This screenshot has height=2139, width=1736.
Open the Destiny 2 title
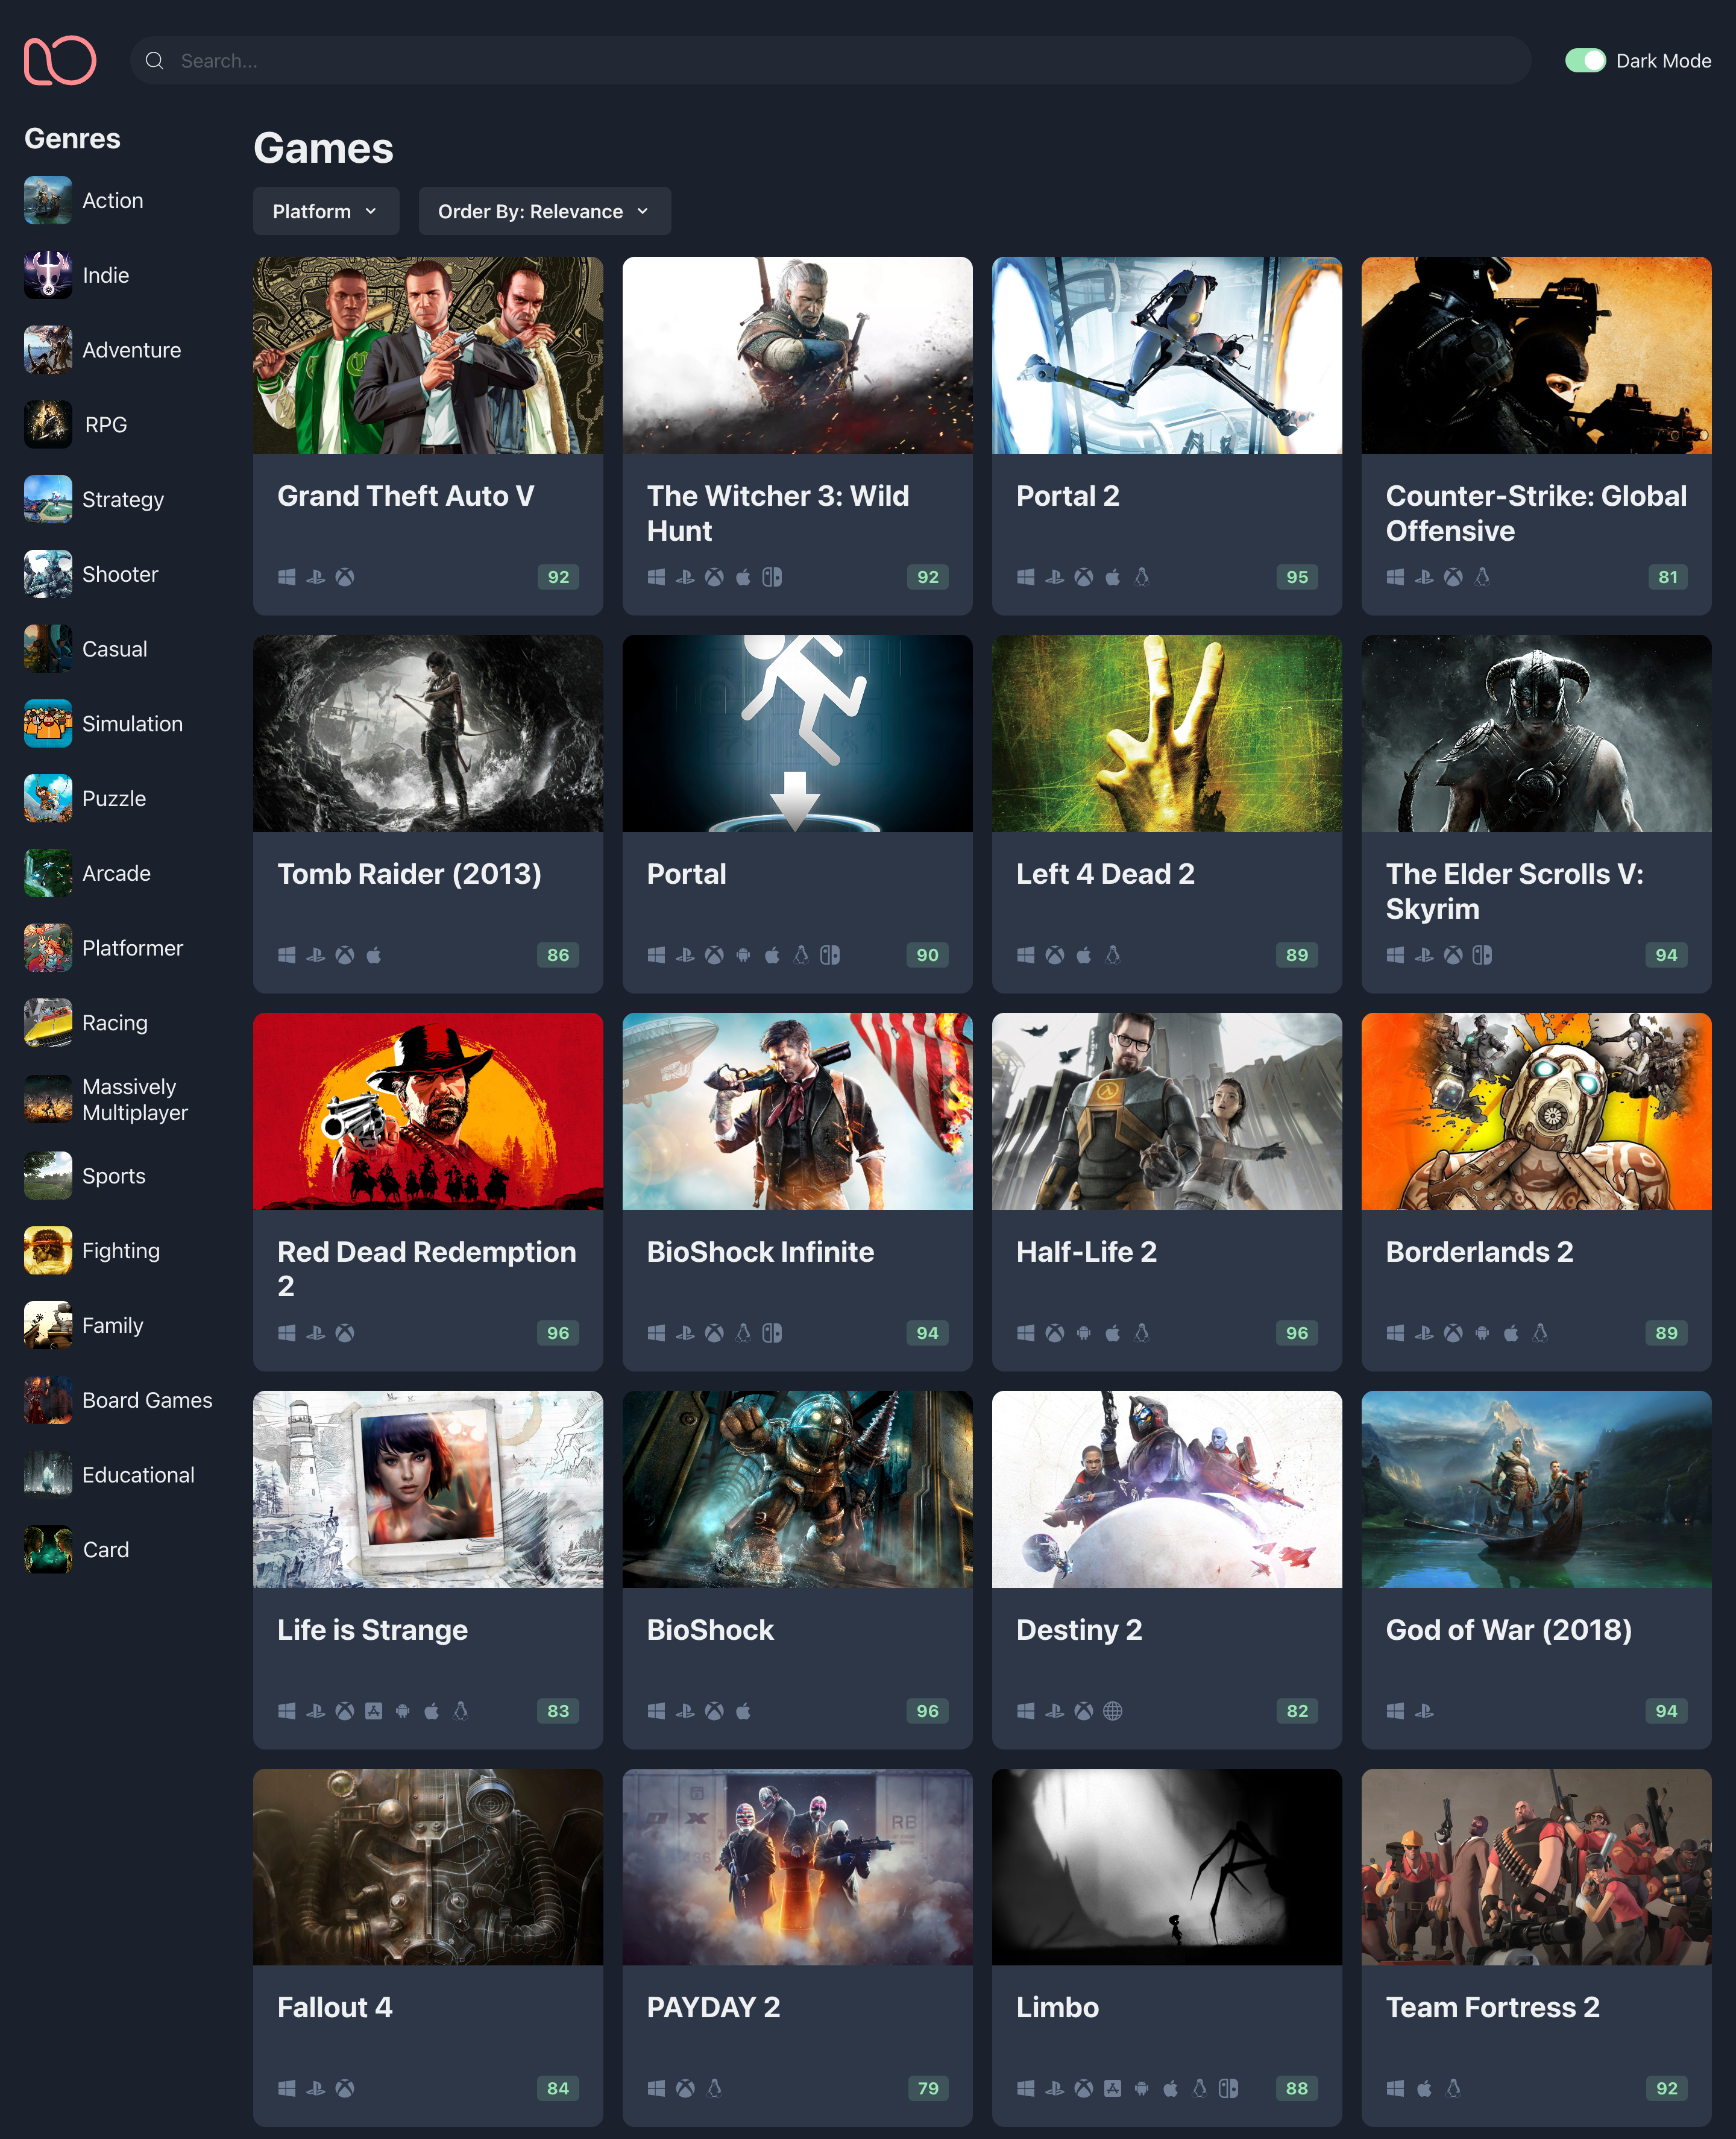[x=1079, y=1630]
